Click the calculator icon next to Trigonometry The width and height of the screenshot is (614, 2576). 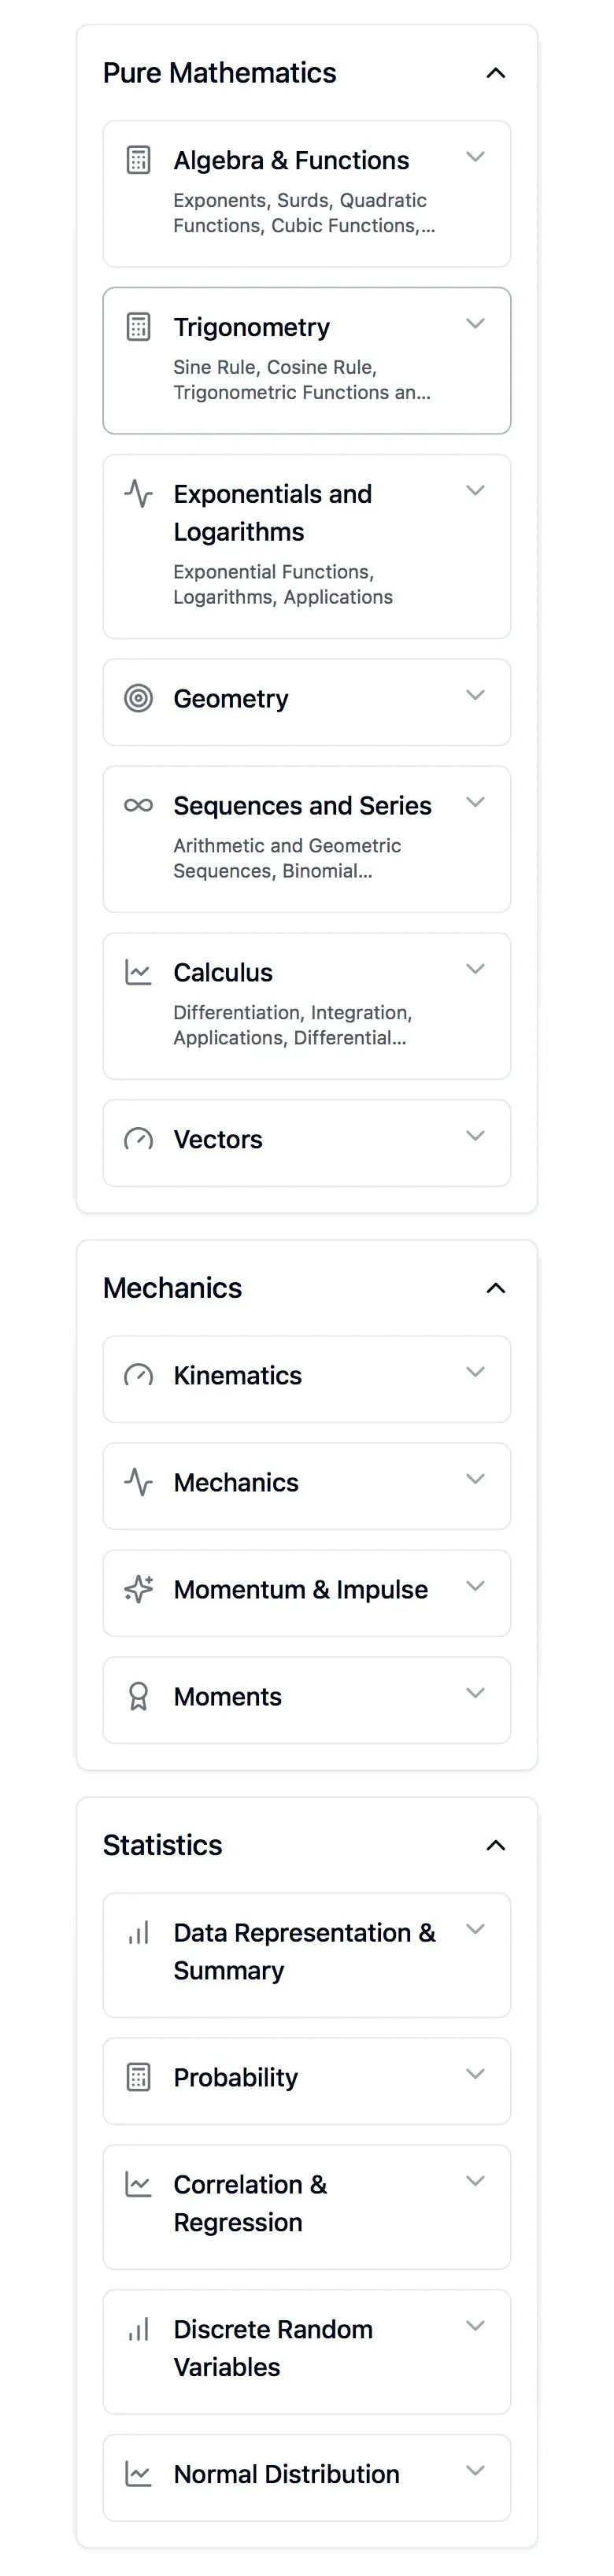click(x=138, y=327)
